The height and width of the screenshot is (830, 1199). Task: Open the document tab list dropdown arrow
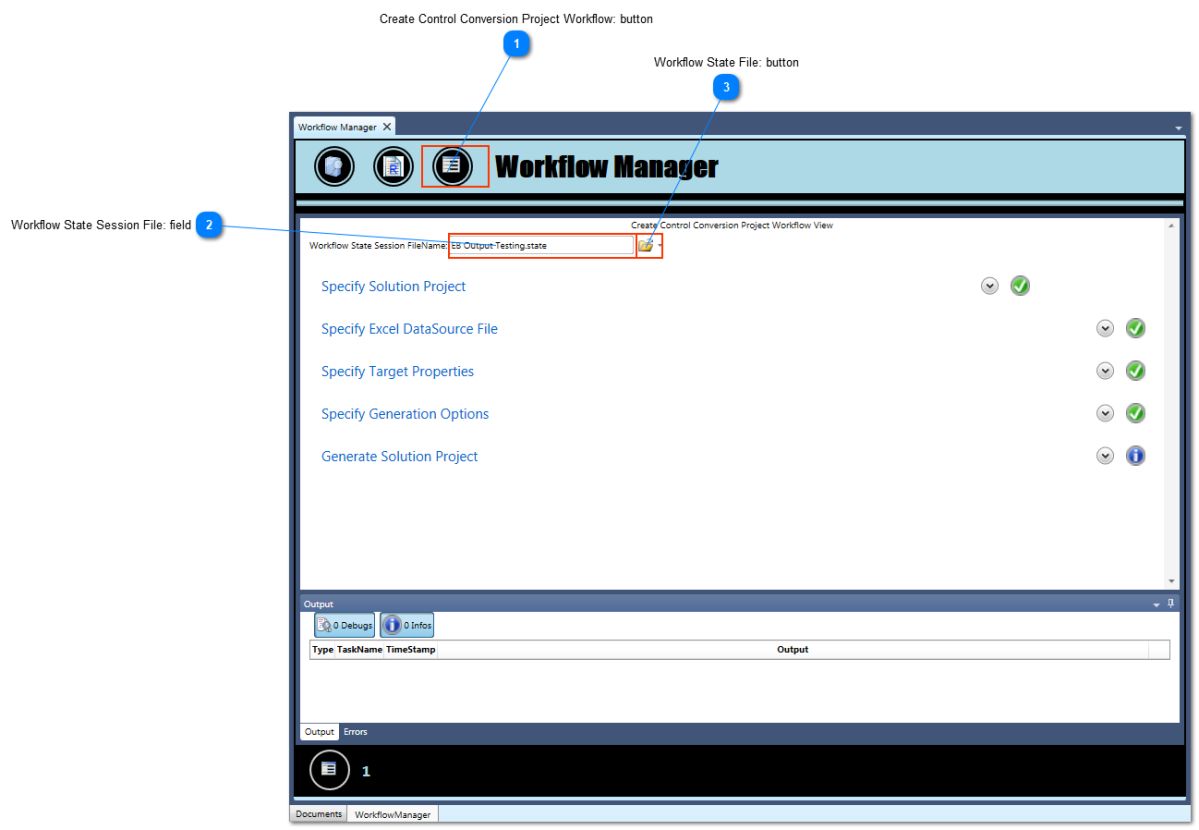tap(1178, 128)
